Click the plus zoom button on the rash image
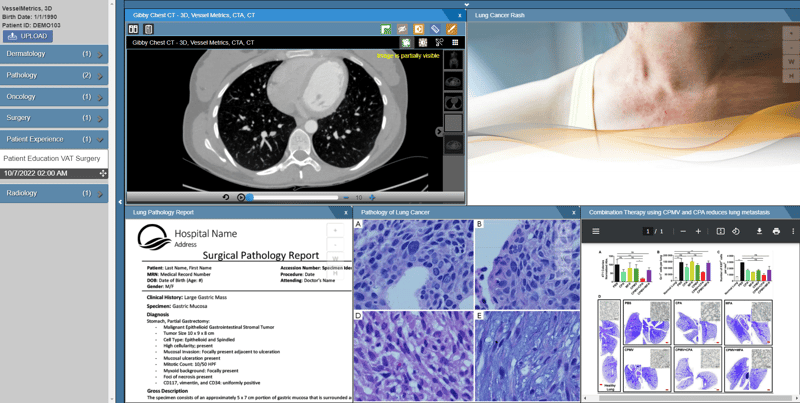Viewport: 800px width, 403px height. click(791, 33)
